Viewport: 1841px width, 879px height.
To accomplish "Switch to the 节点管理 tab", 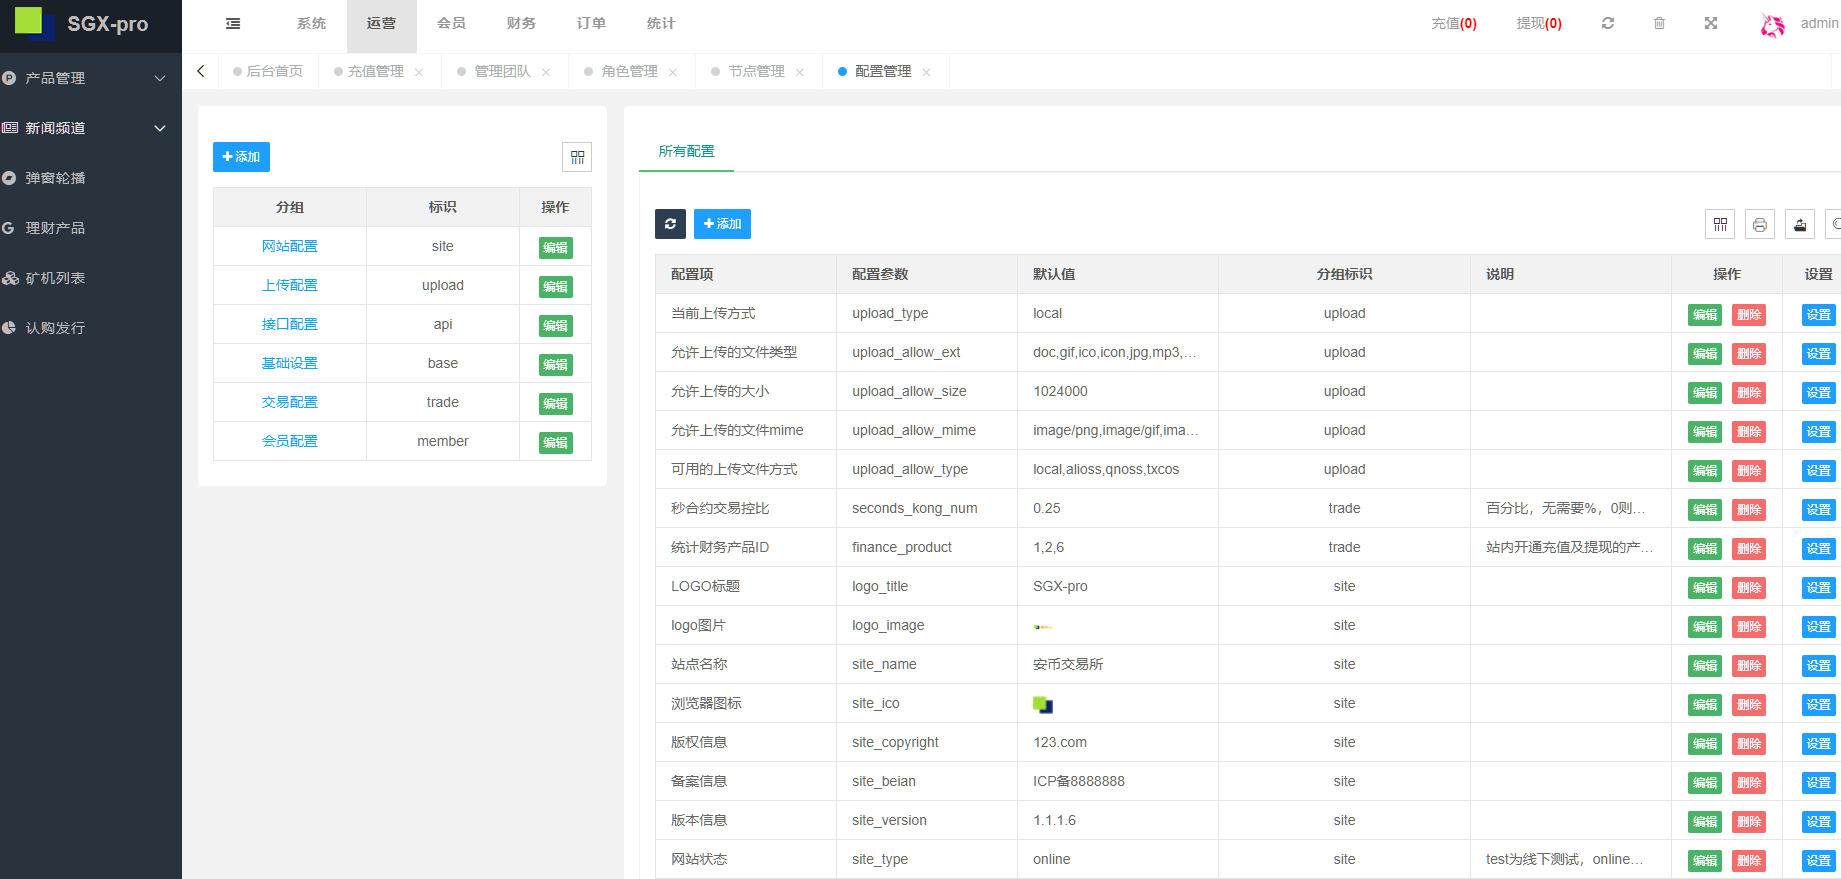I will pyautogui.click(x=756, y=71).
